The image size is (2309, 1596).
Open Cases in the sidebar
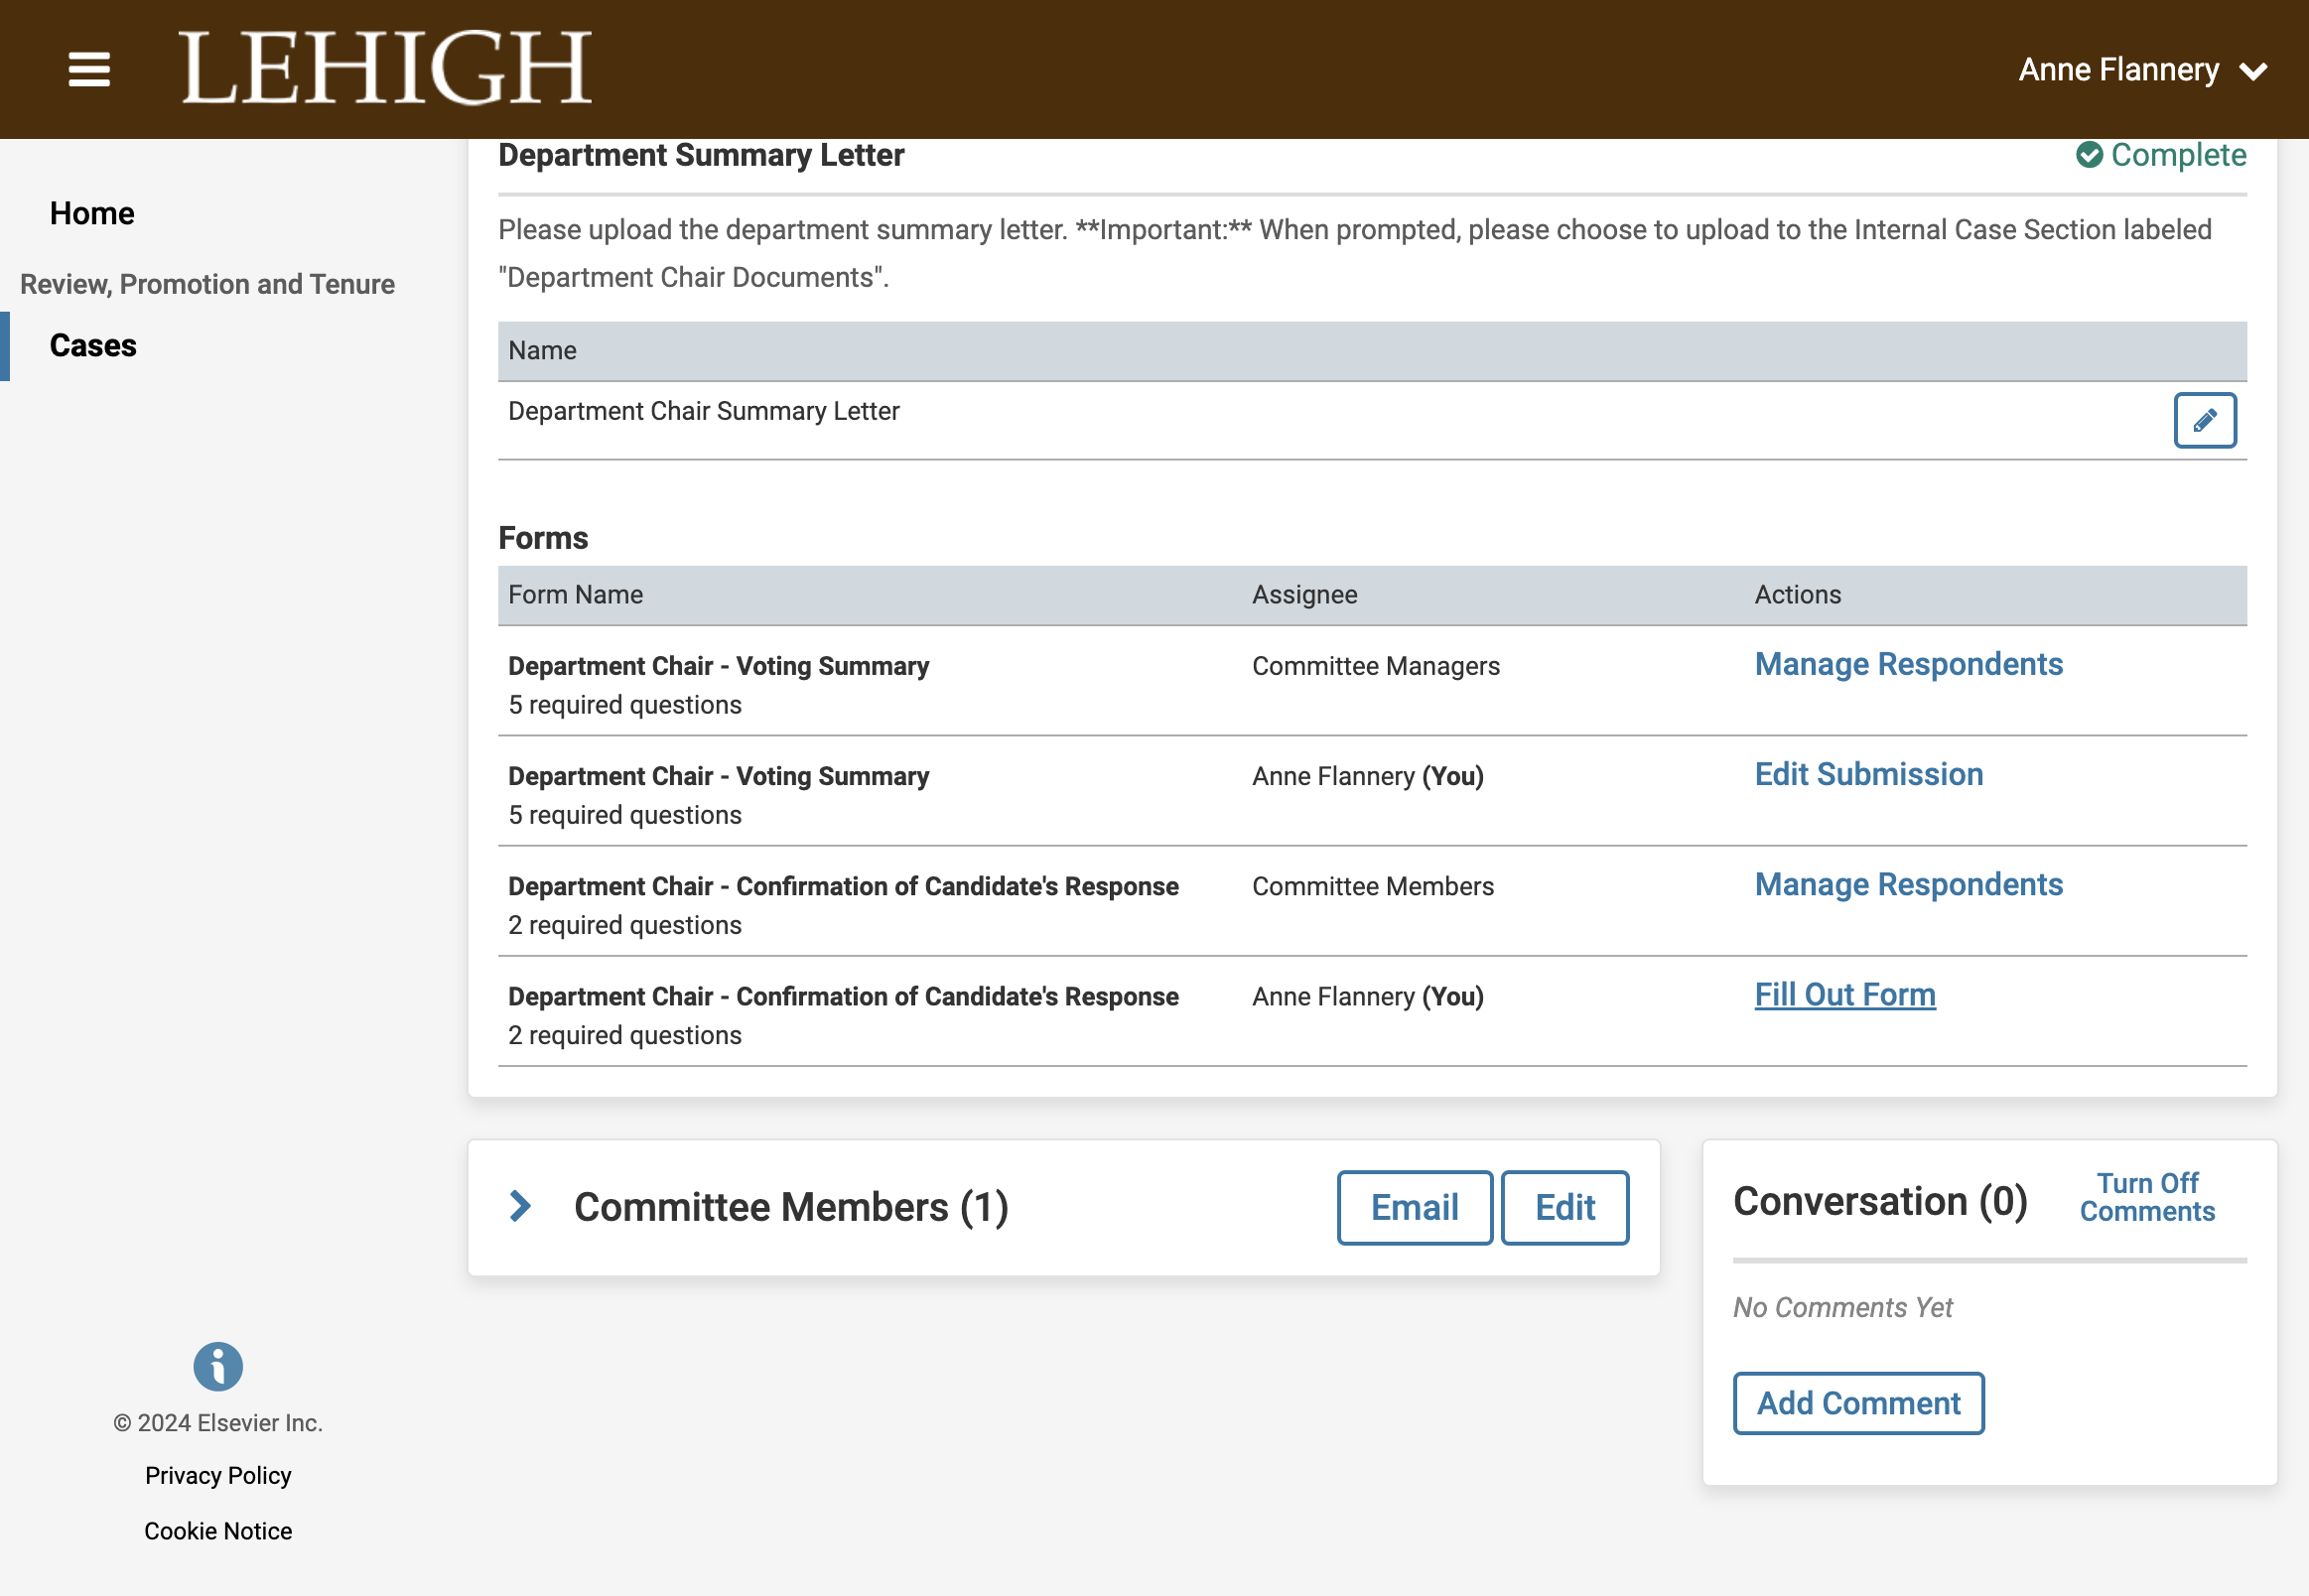pyautogui.click(x=93, y=345)
